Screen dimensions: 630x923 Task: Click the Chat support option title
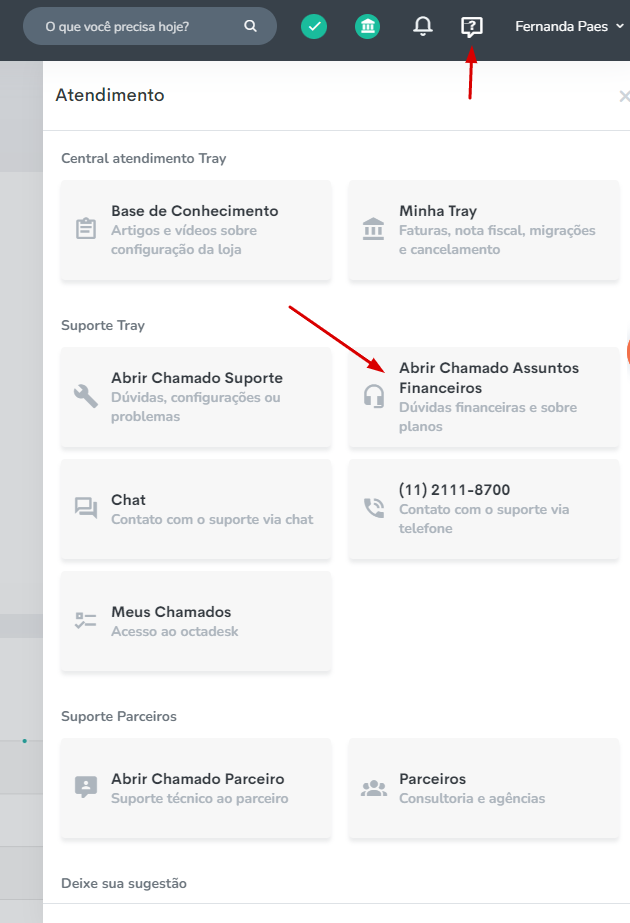pos(128,500)
